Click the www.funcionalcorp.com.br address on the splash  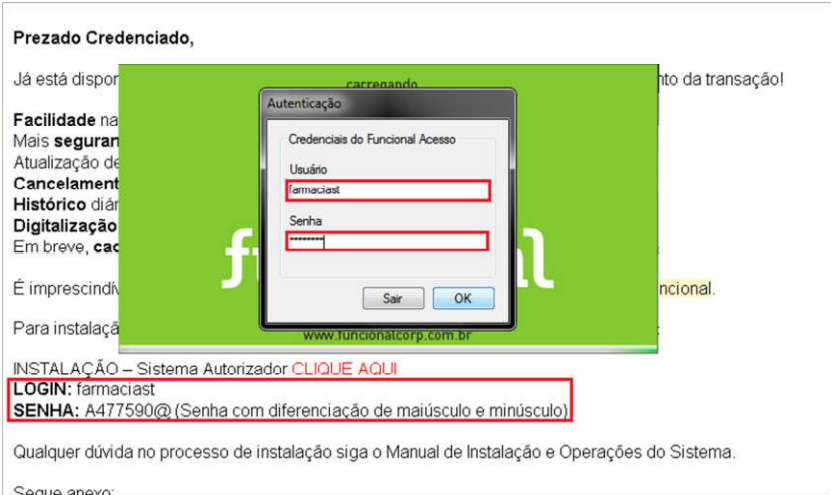pyautogui.click(x=387, y=336)
